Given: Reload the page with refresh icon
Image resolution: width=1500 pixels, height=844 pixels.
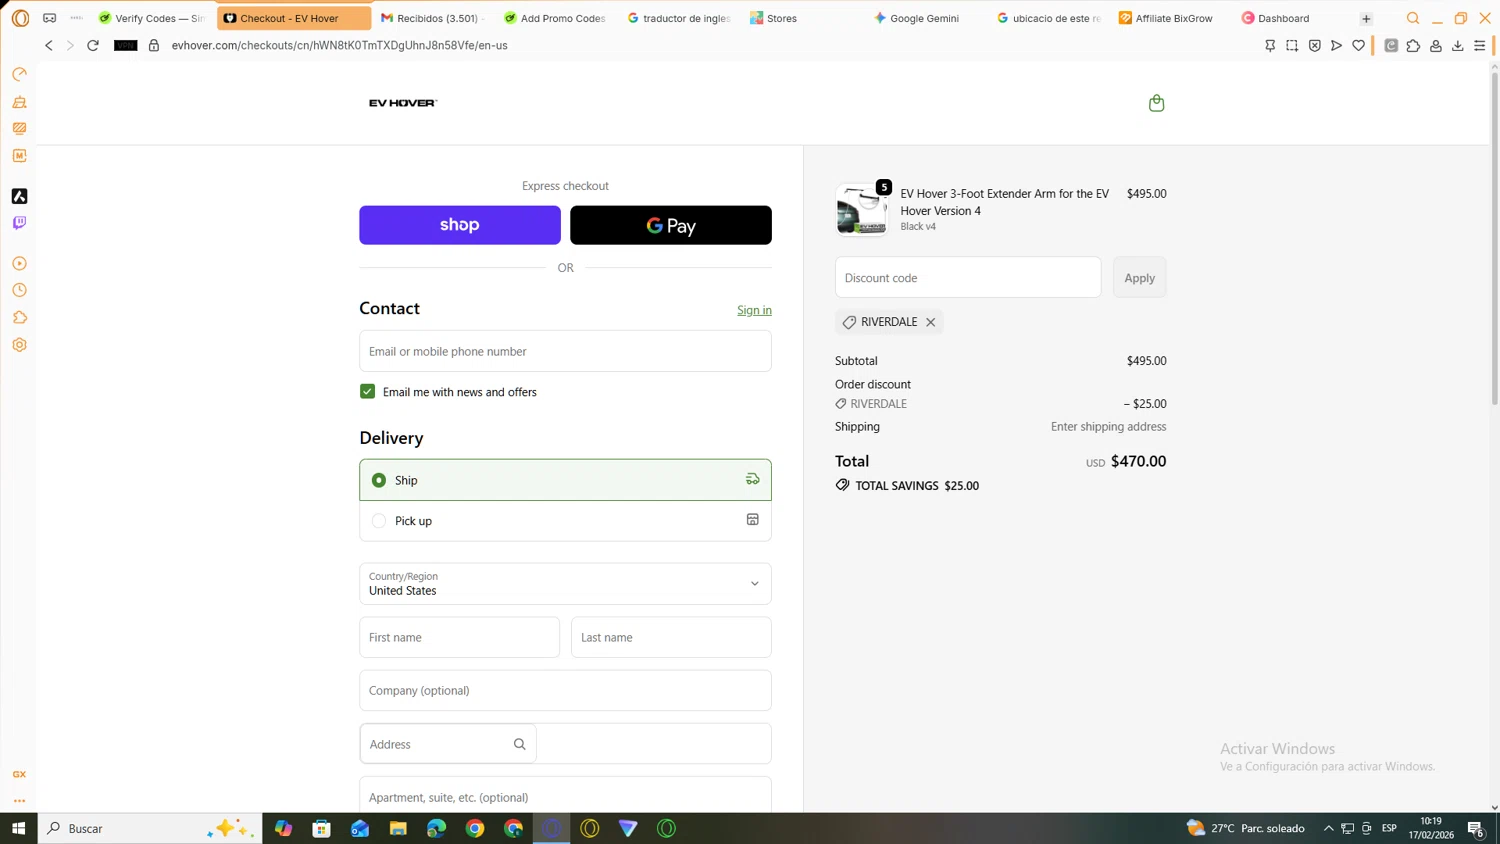Looking at the screenshot, I should pyautogui.click(x=93, y=45).
